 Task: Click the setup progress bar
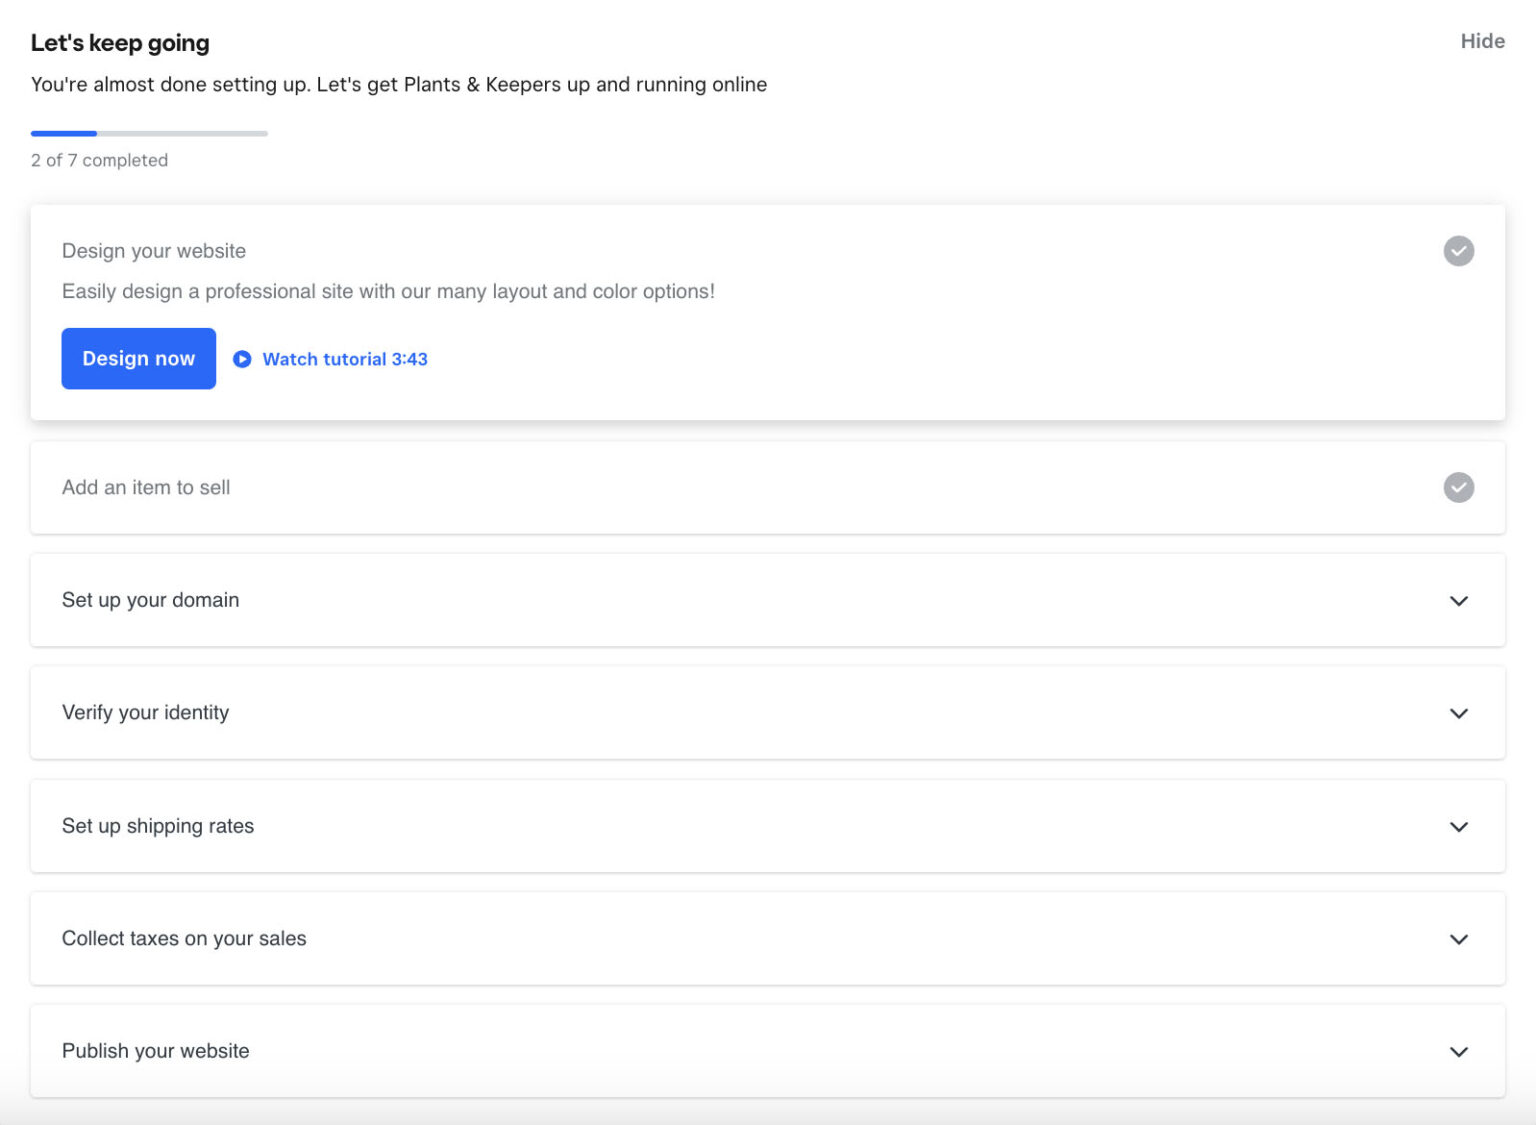149,133
